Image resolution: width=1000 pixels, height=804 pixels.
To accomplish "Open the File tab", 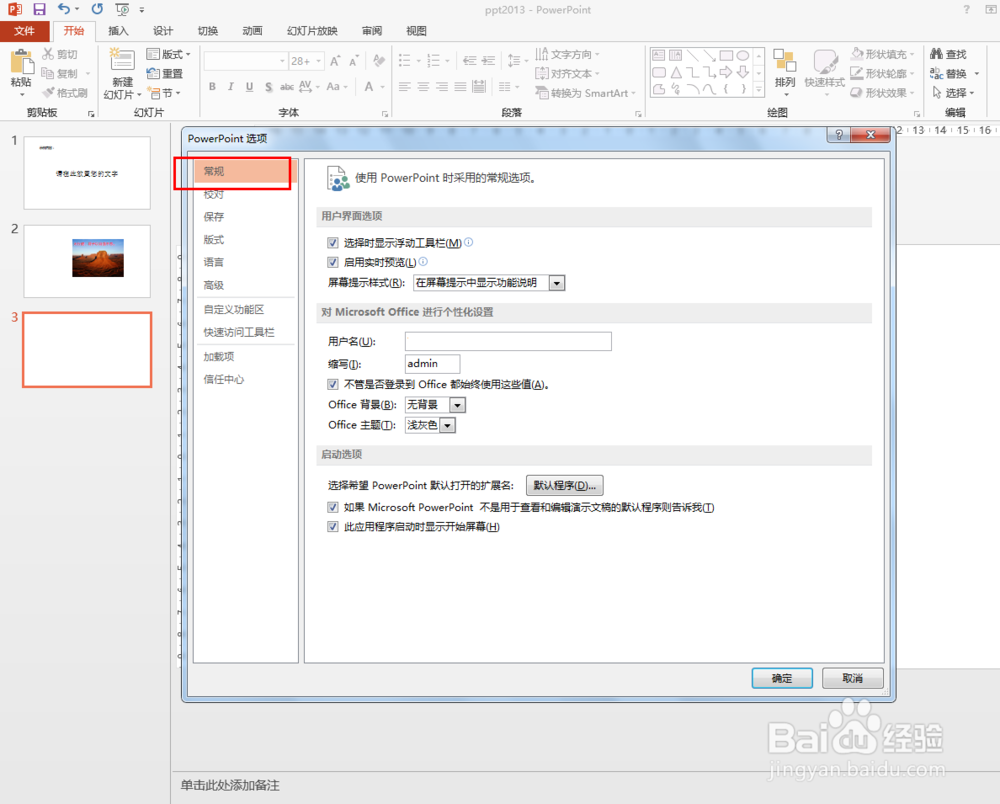I will point(24,31).
